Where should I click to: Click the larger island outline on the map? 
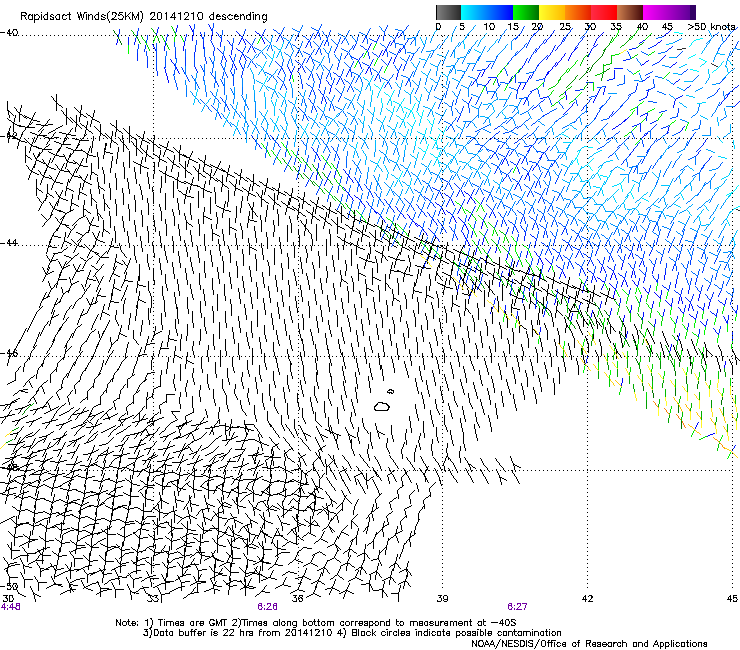382,406
